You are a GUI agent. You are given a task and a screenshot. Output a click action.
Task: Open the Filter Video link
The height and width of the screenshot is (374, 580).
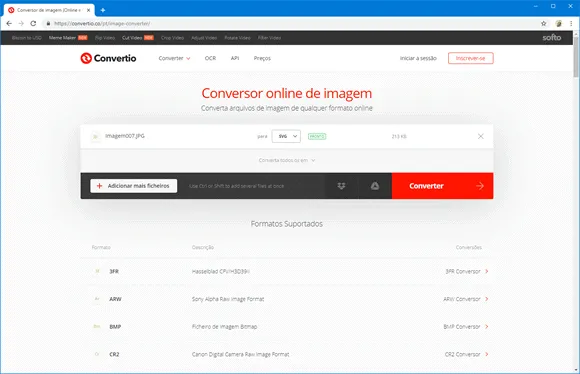pos(269,38)
